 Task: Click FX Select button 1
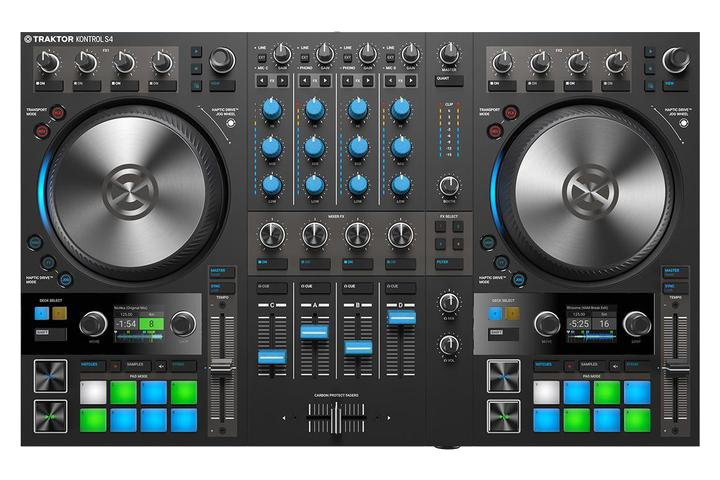tap(440, 226)
